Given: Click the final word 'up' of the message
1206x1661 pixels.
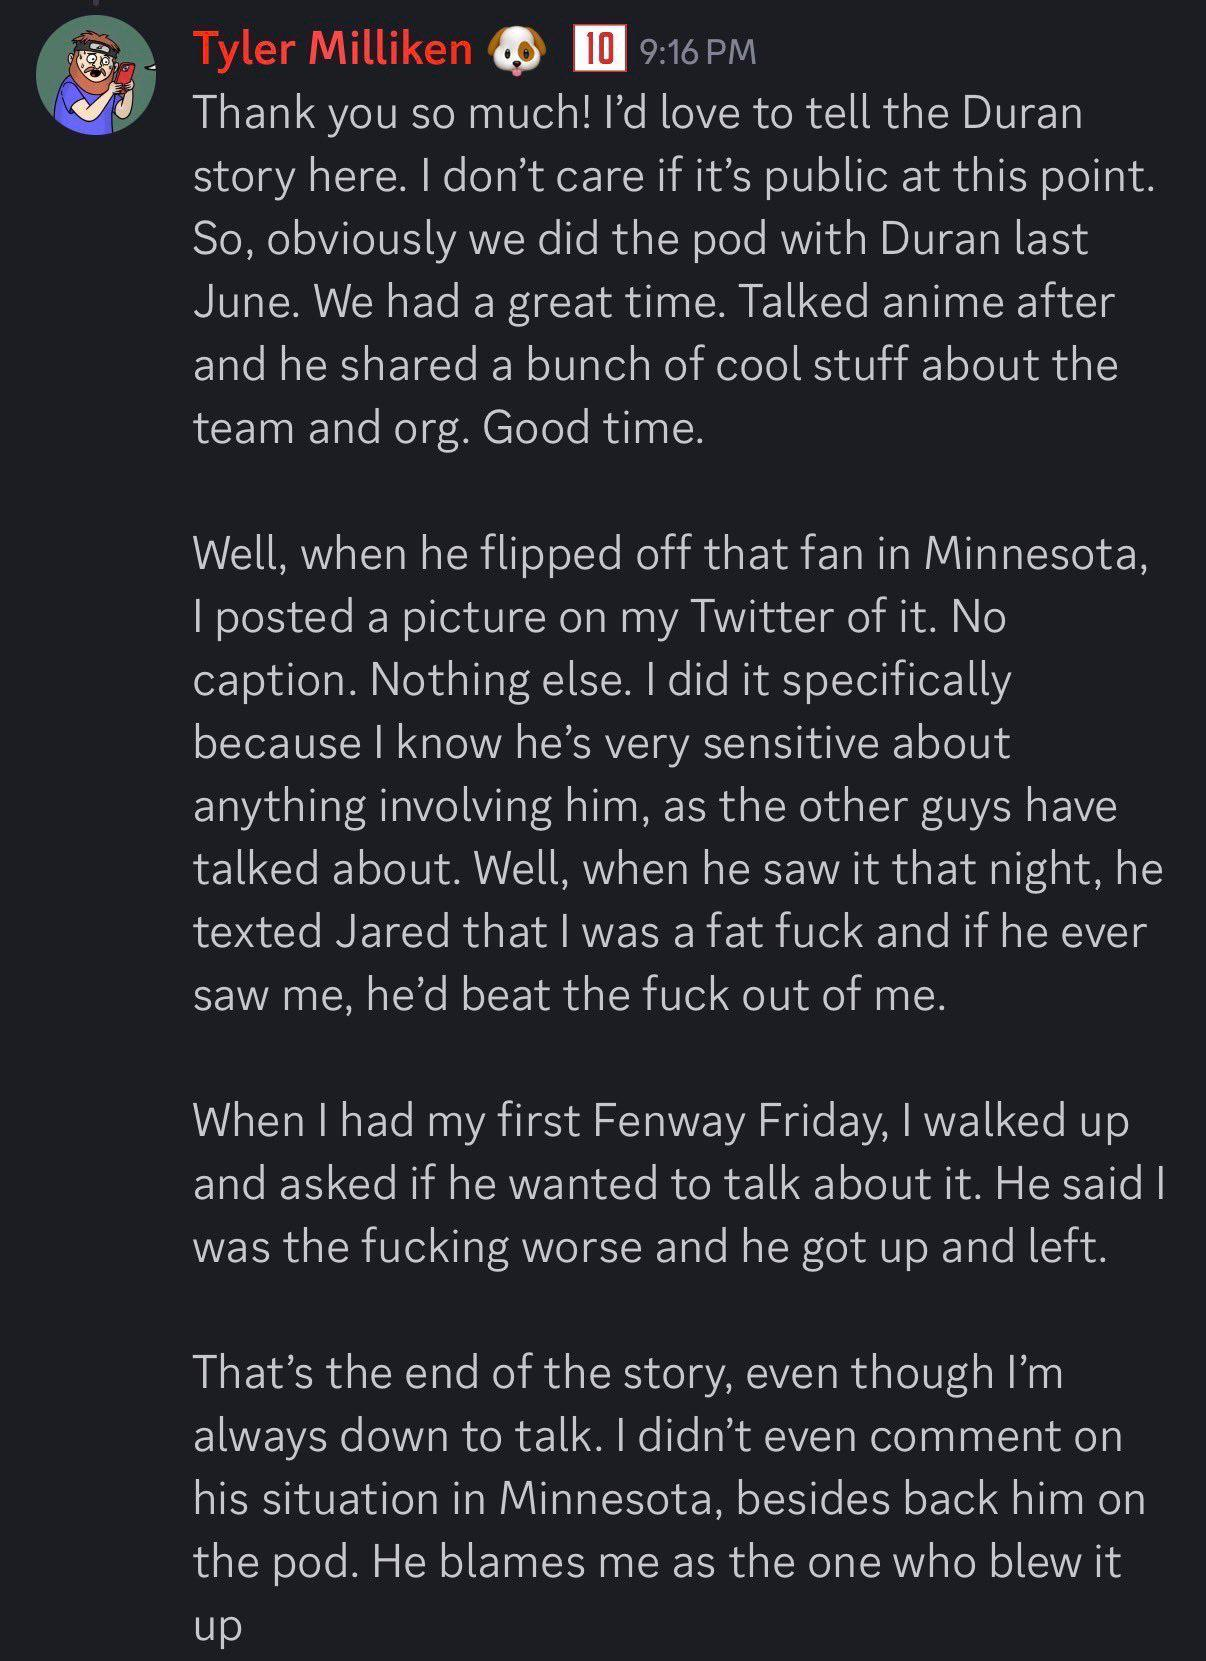Looking at the screenshot, I should pyautogui.click(x=217, y=1624).
